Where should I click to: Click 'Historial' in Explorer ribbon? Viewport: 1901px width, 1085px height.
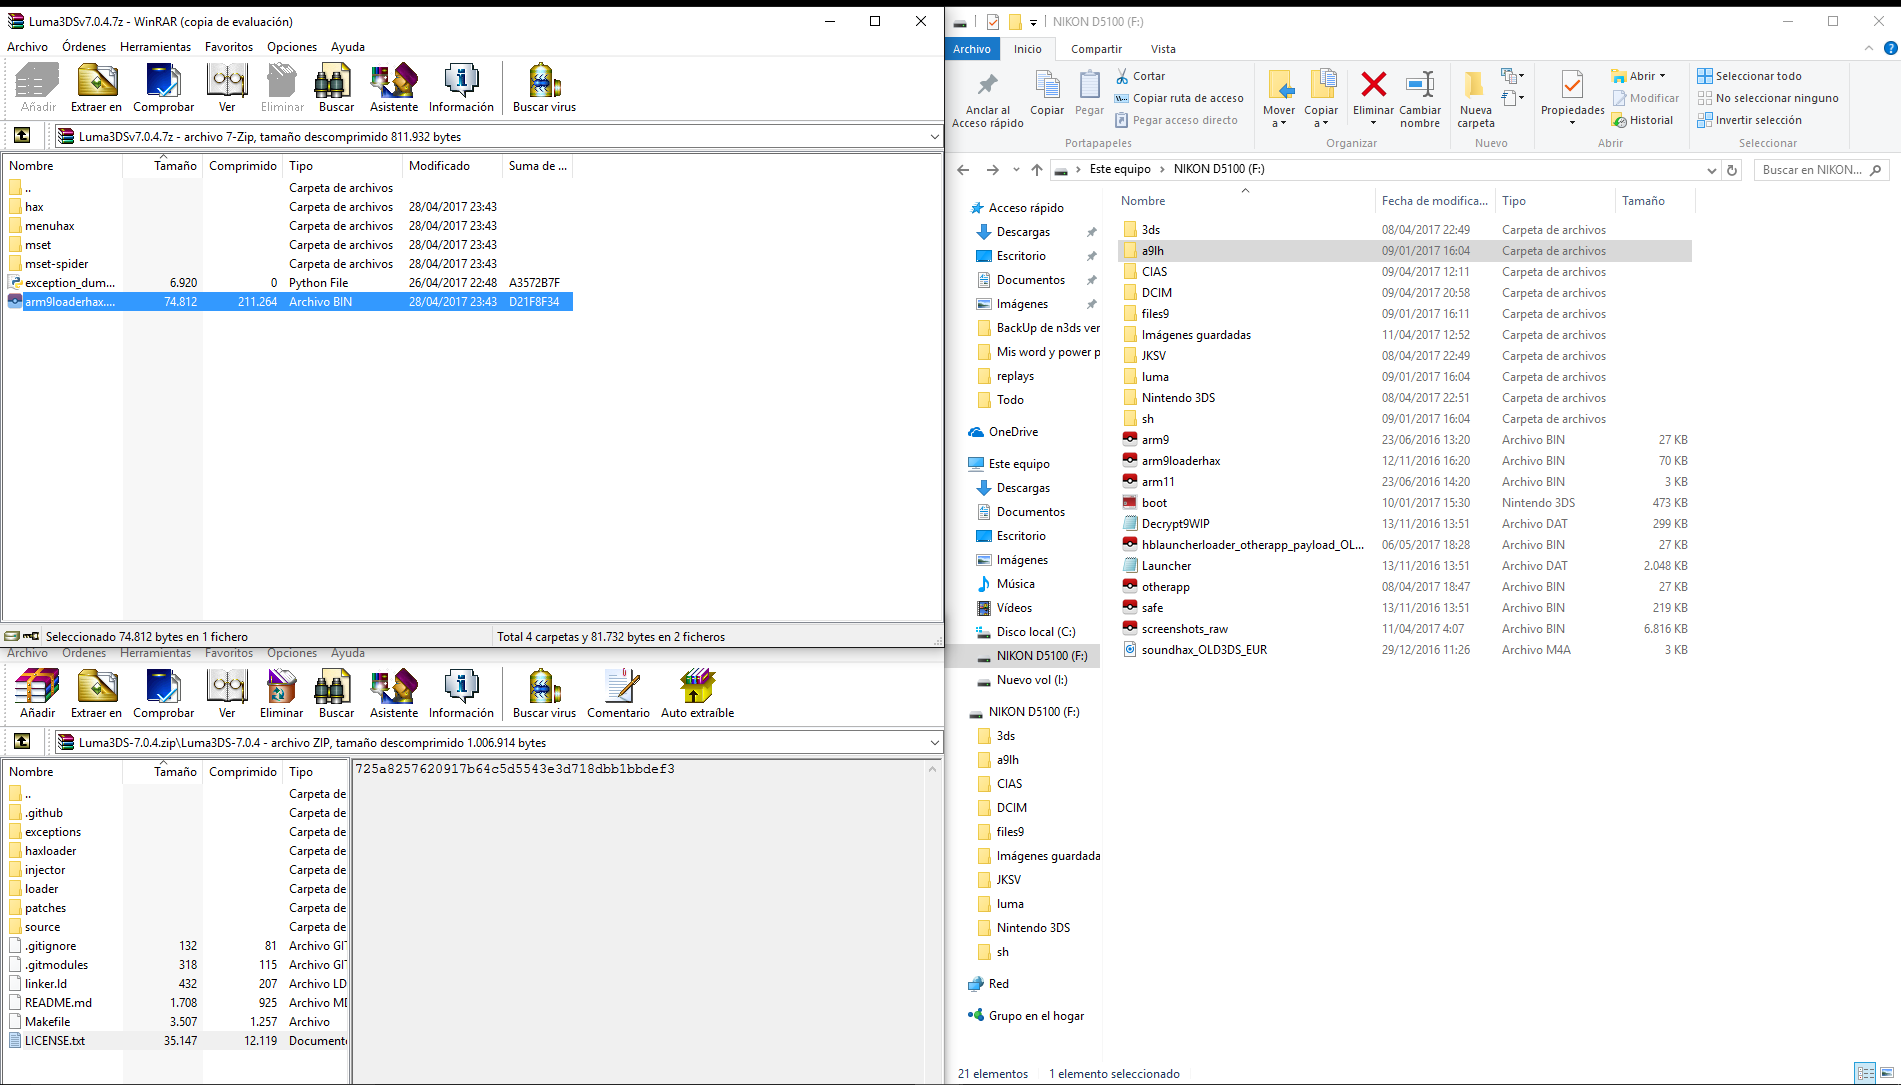[1642, 120]
